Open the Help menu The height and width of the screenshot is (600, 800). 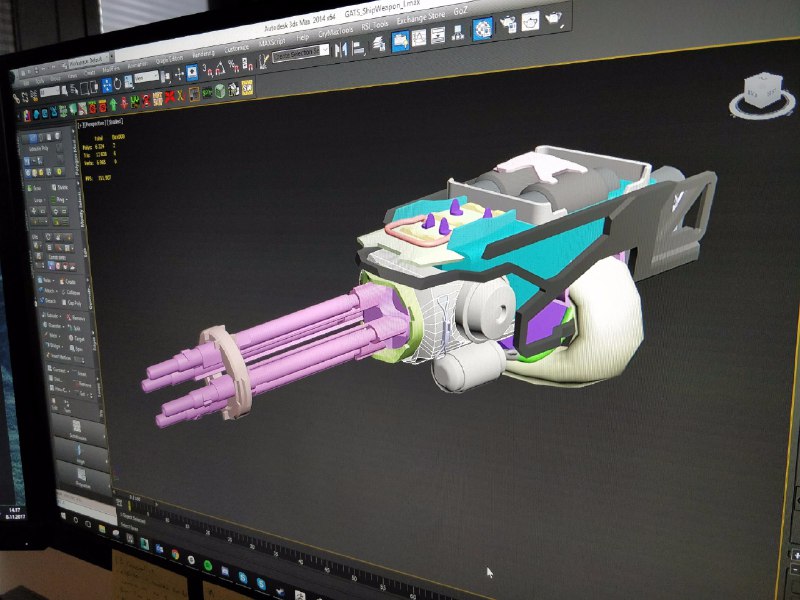pos(303,38)
